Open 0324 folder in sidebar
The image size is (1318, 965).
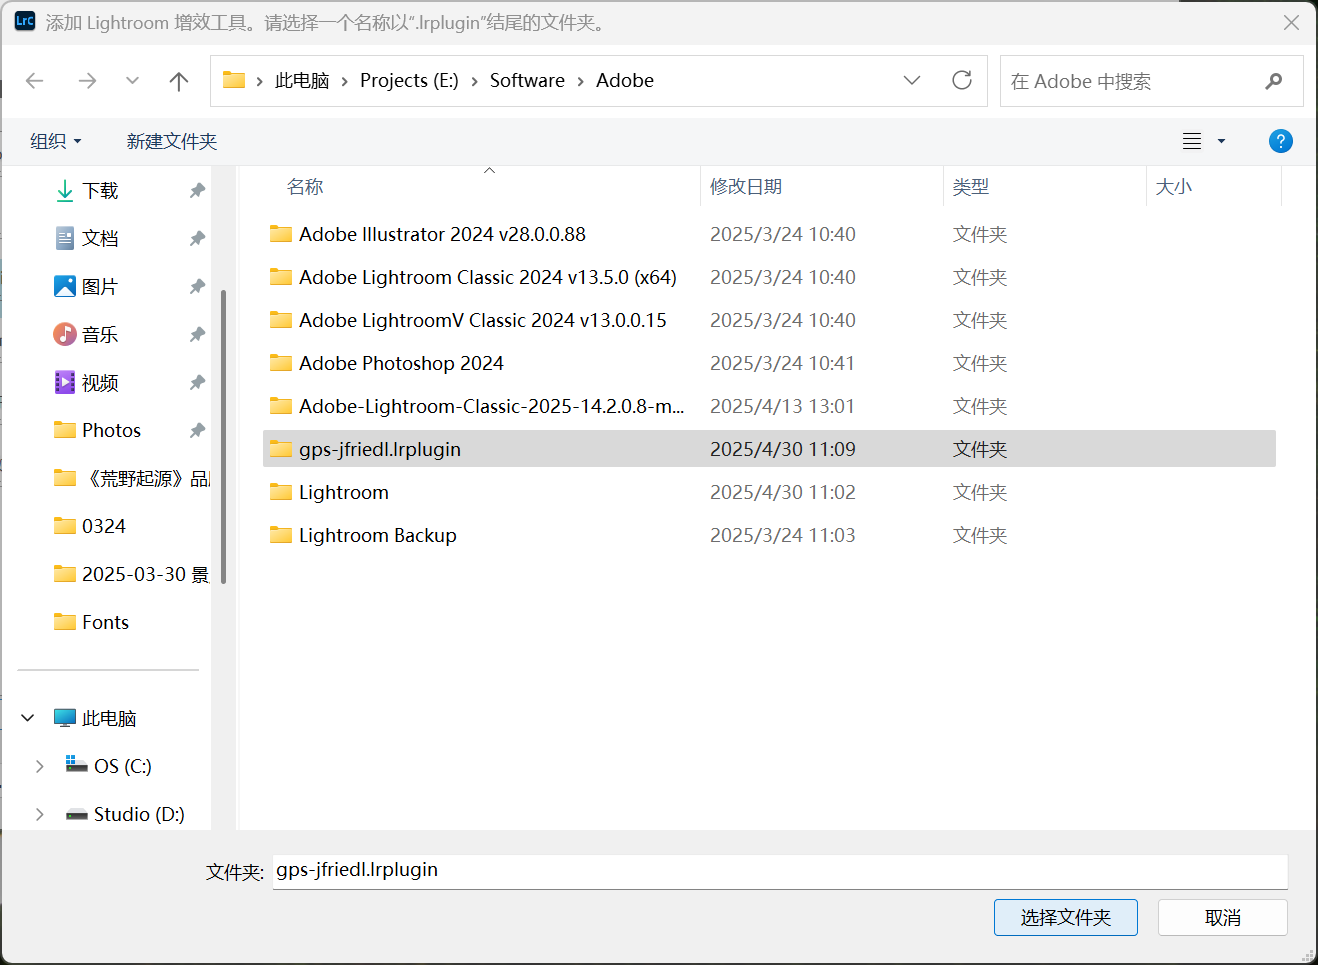pos(103,526)
